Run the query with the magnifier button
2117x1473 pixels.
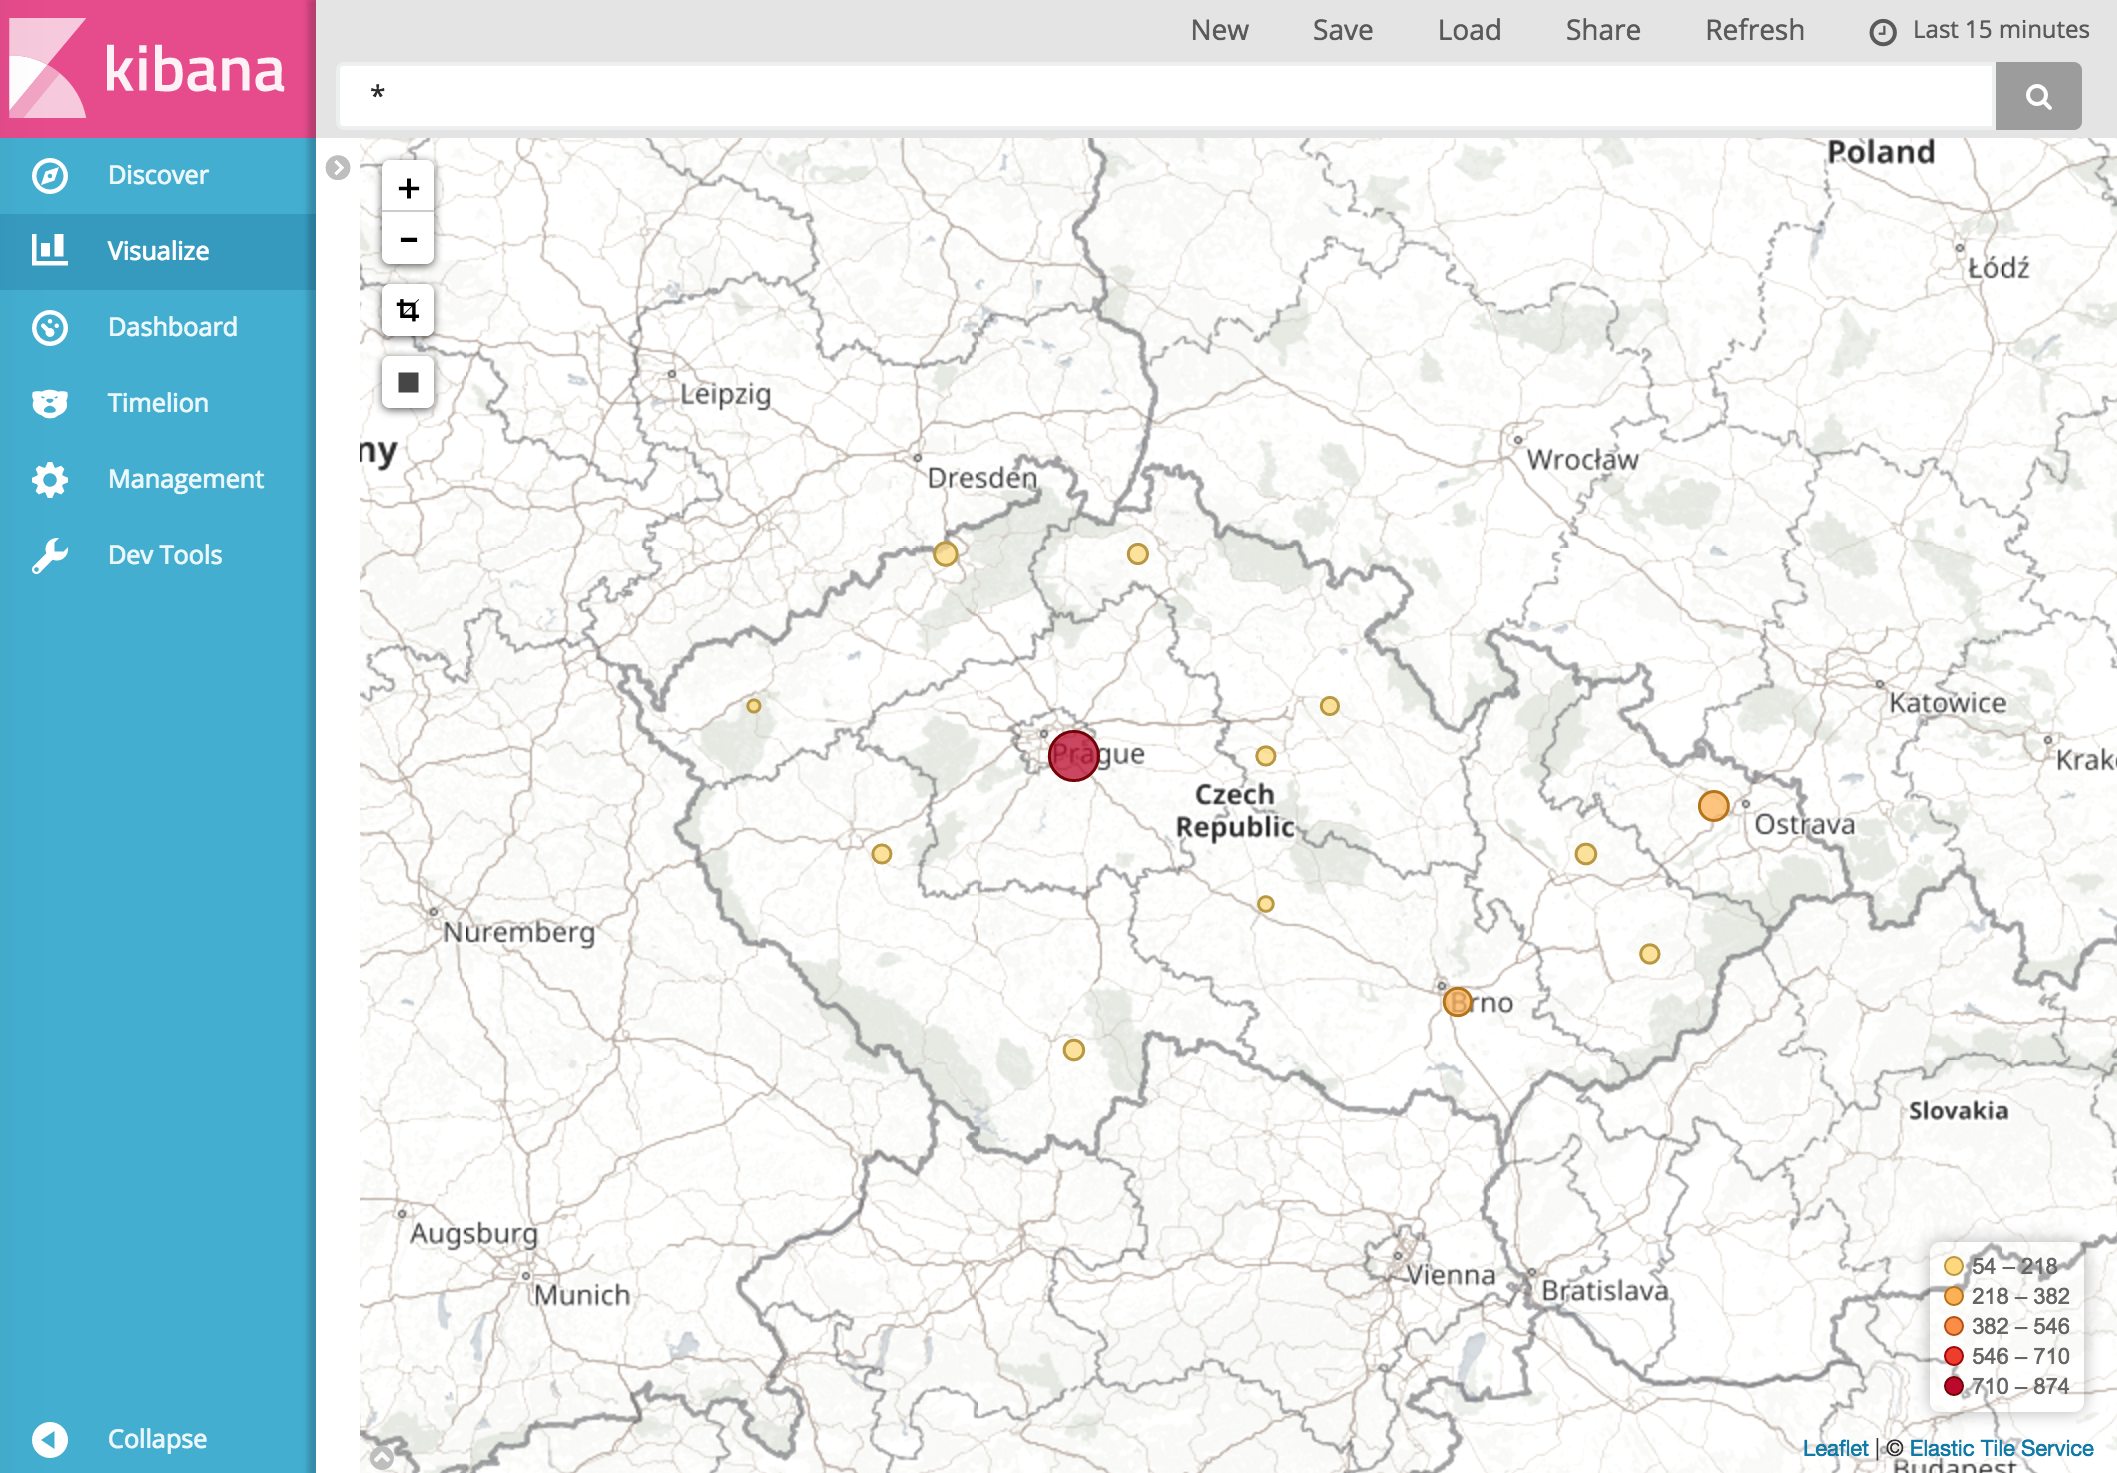pyautogui.click(x=2038, y=96)
